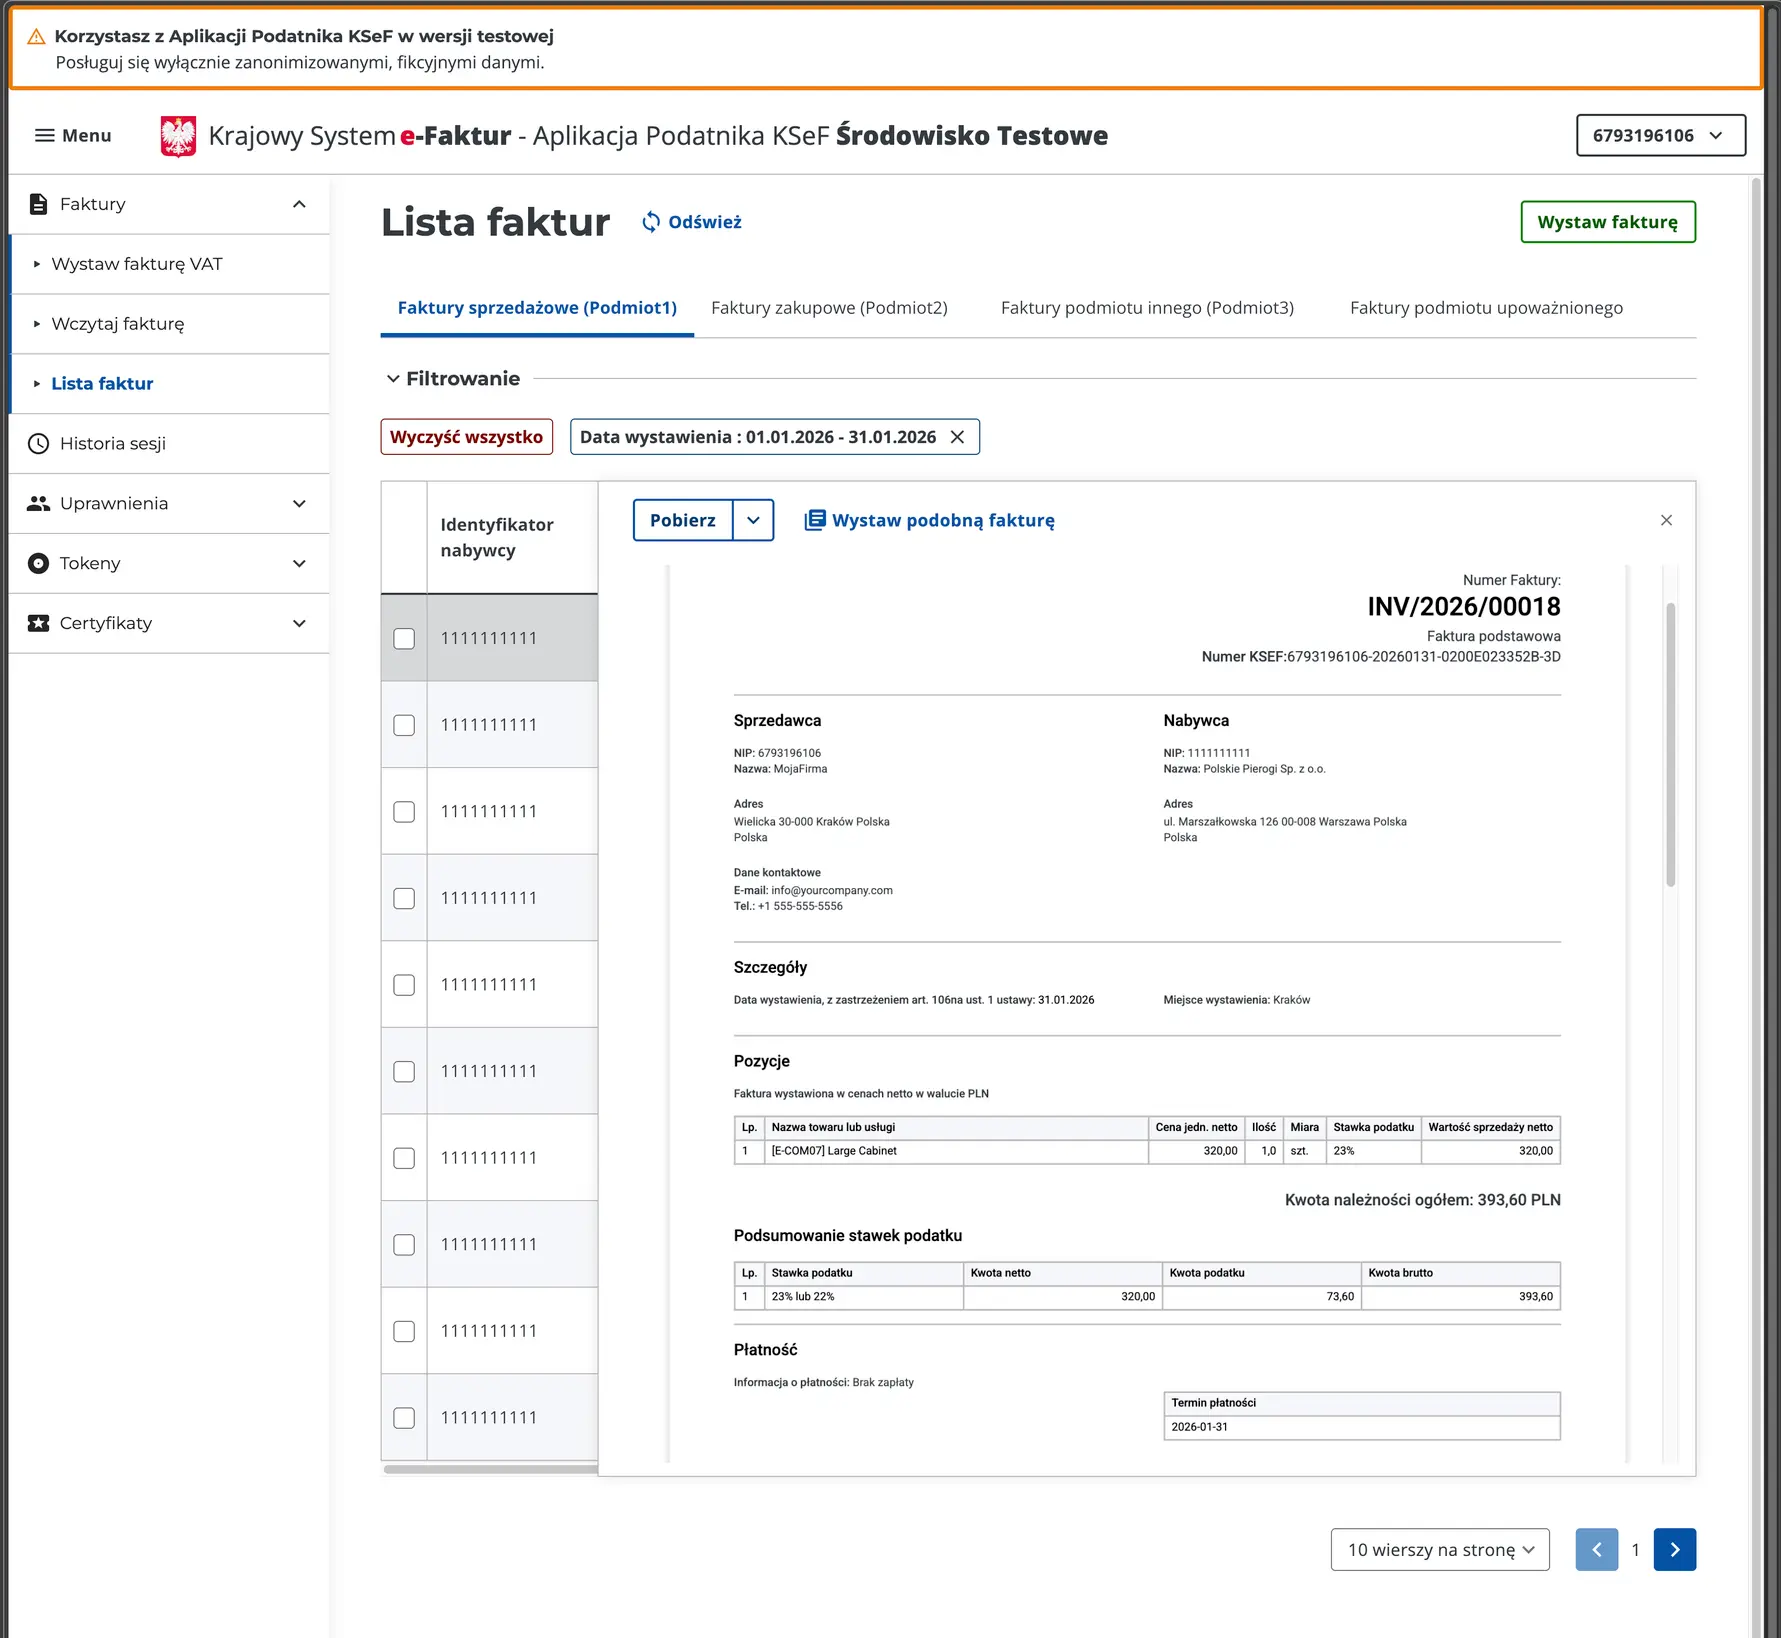Remove the Data wystawienia filter chip
Image resolution: width=1781 pixels, height=1638 pixels.
[x=957, y=436]
